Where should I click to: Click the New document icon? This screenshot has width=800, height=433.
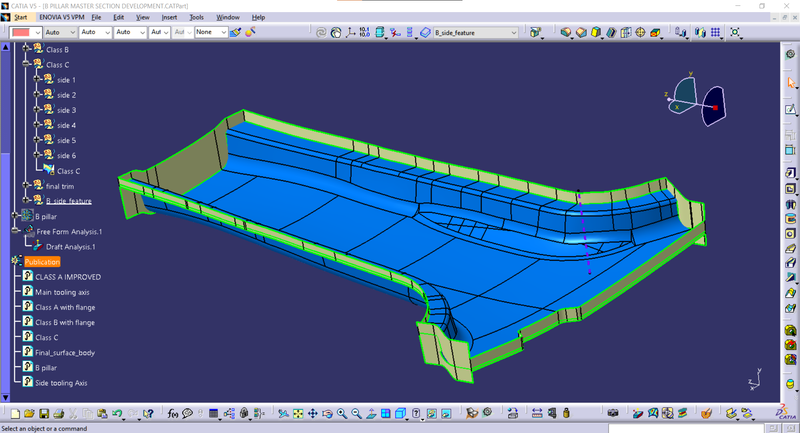click(13, 413)
